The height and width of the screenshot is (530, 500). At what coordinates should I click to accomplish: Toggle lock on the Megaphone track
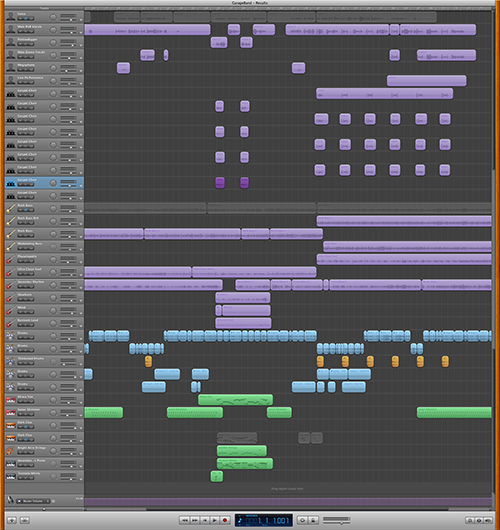tap(31, 70)
